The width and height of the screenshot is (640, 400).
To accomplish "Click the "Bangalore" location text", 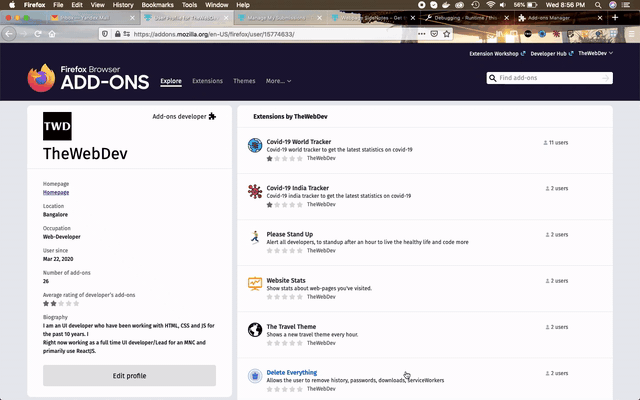I will click(55, 214).
